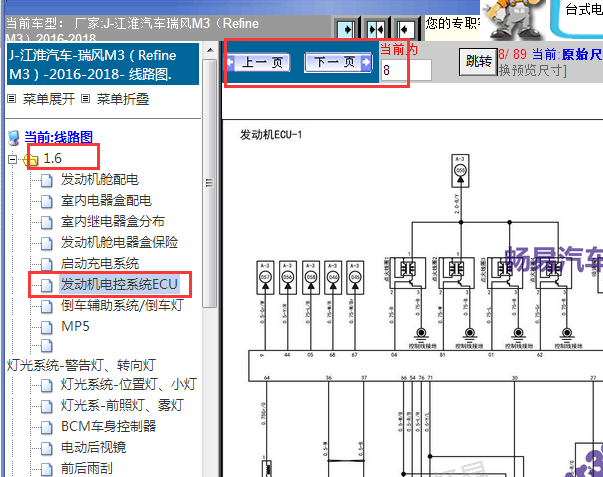Click the mechanic mascot image
Viewport: 603px width, 477px height.
(514, 19)
